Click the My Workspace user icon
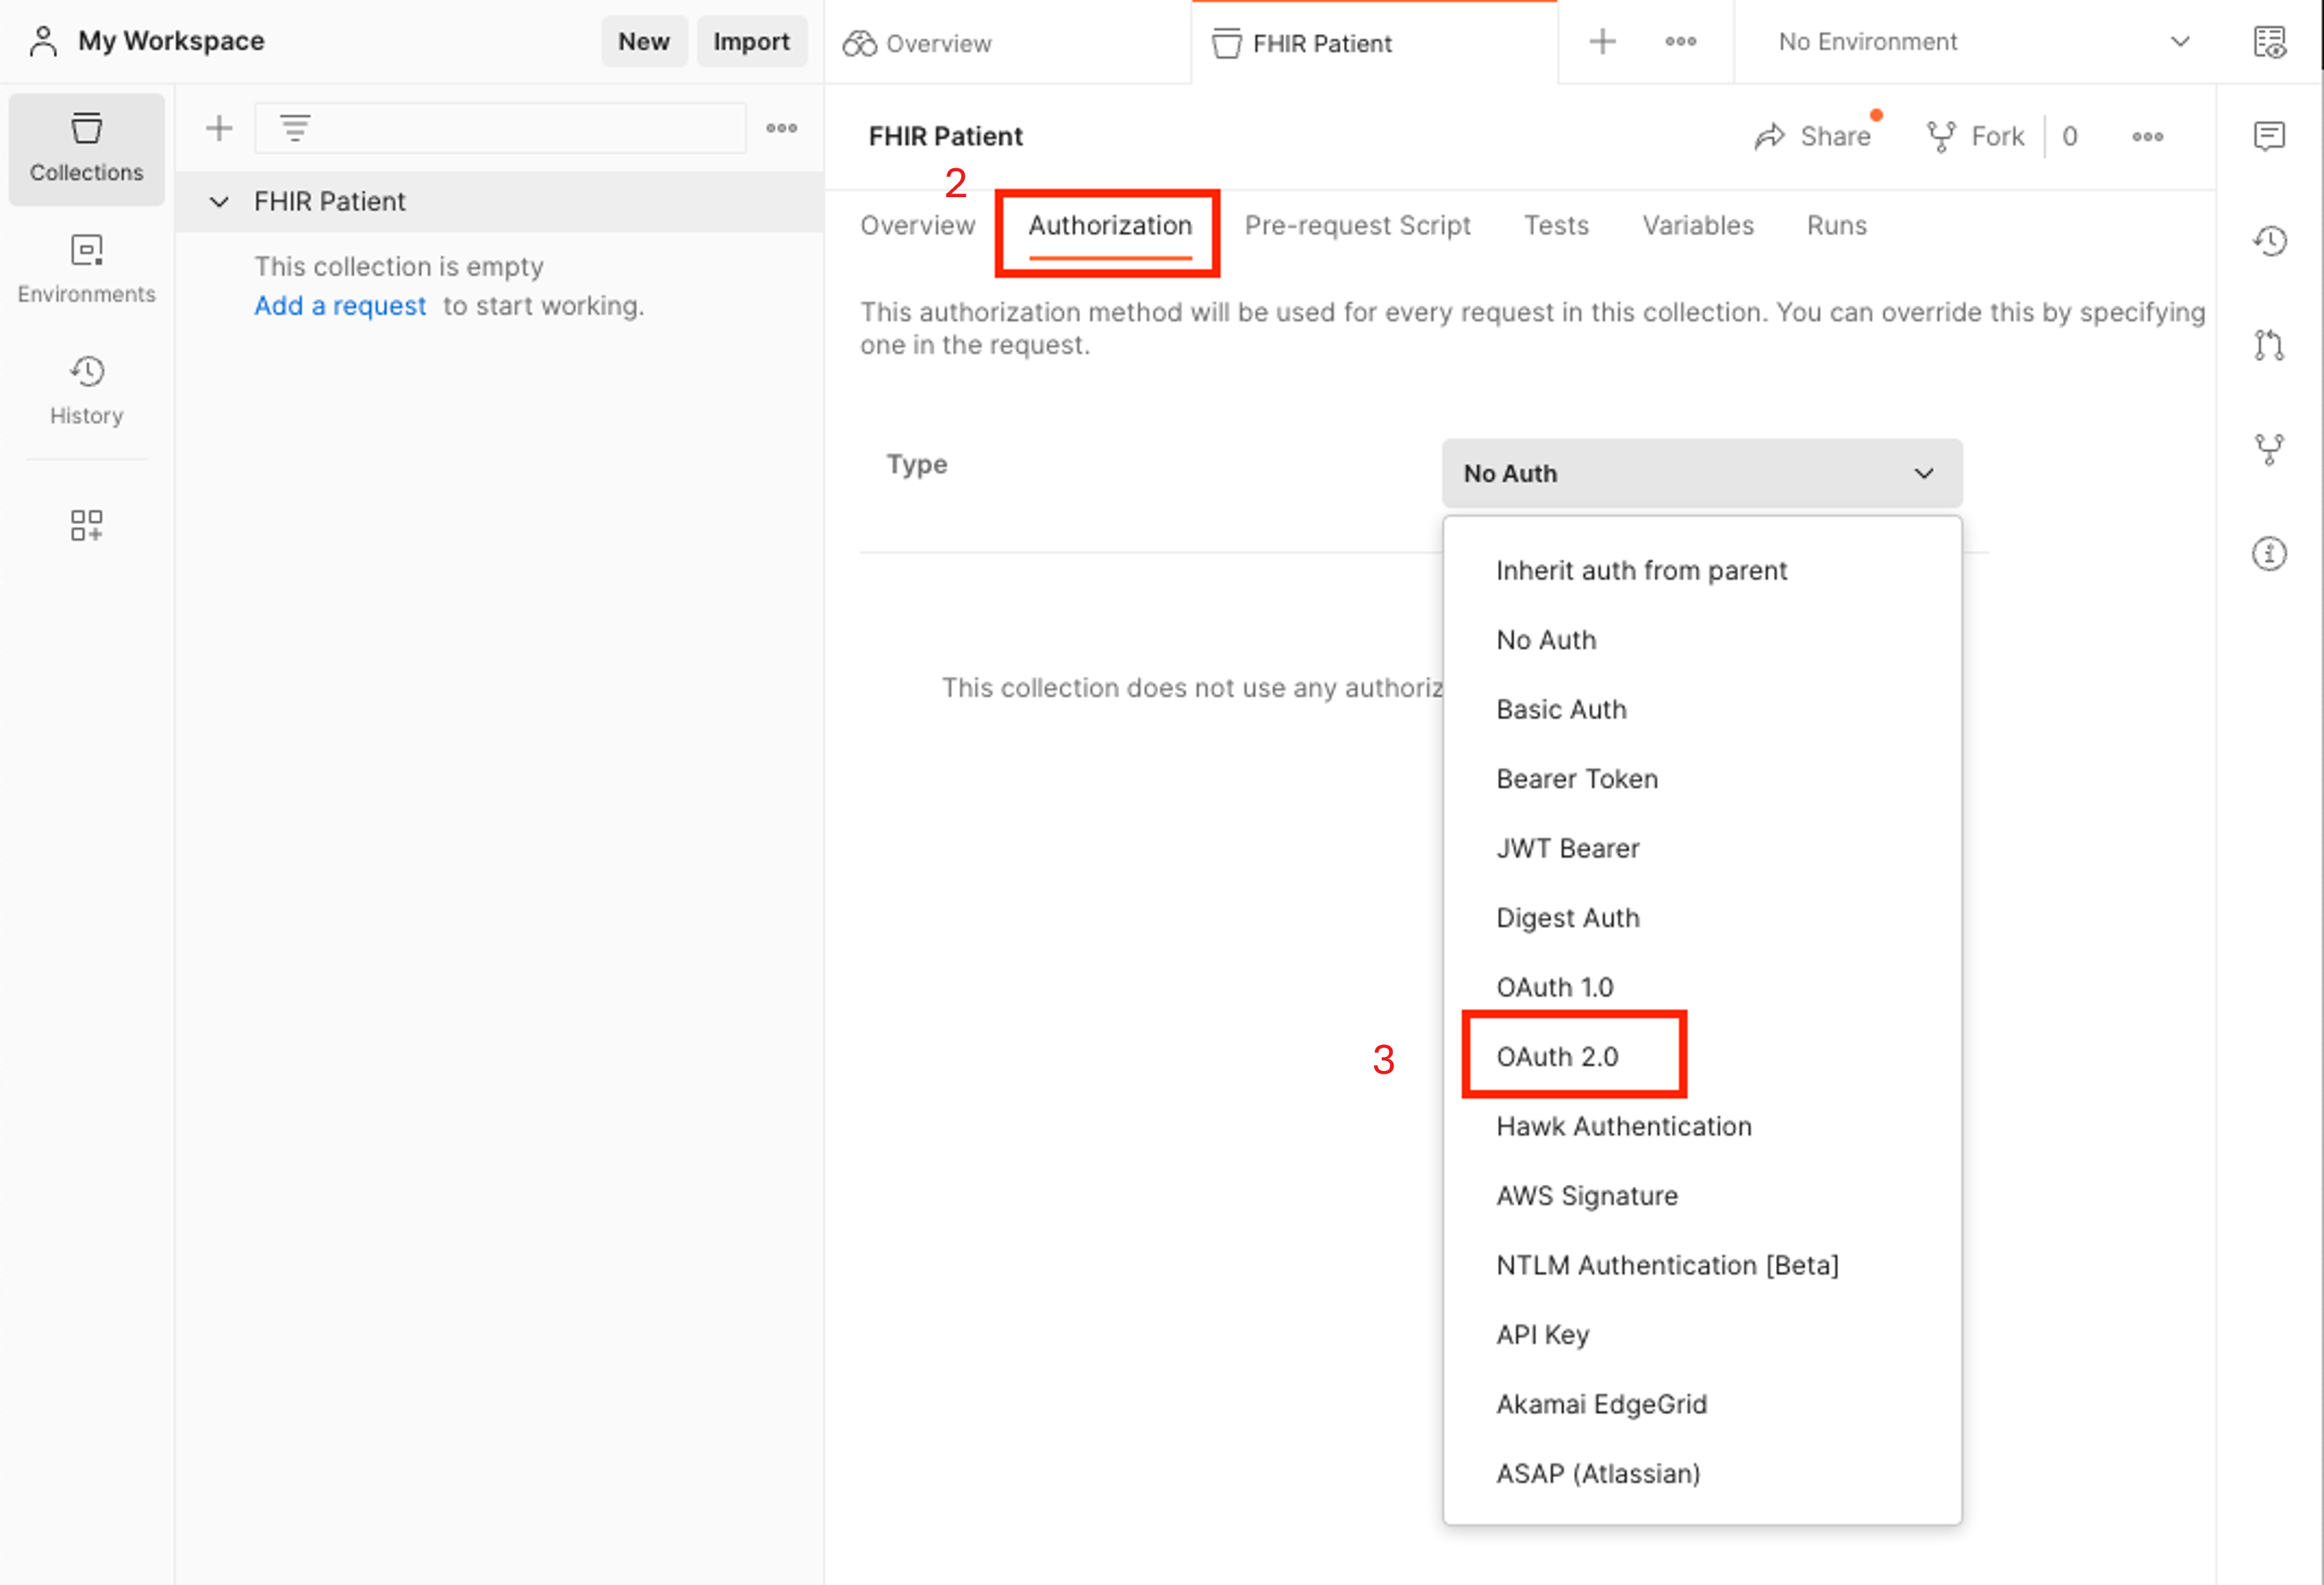 [43, 41]
